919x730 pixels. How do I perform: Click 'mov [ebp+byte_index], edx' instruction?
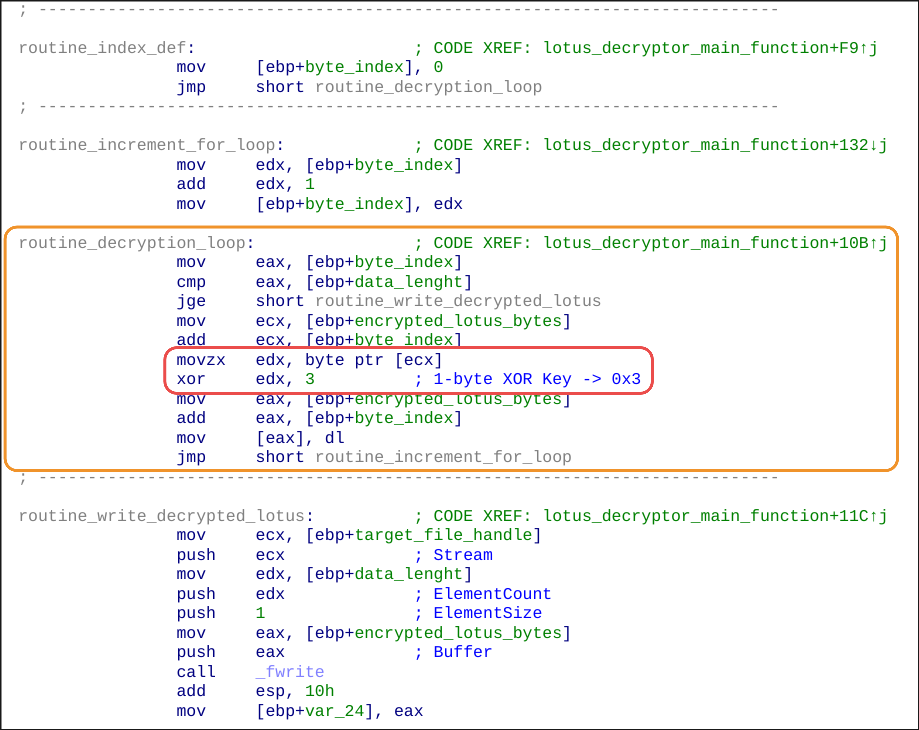[x=319, y=204]
